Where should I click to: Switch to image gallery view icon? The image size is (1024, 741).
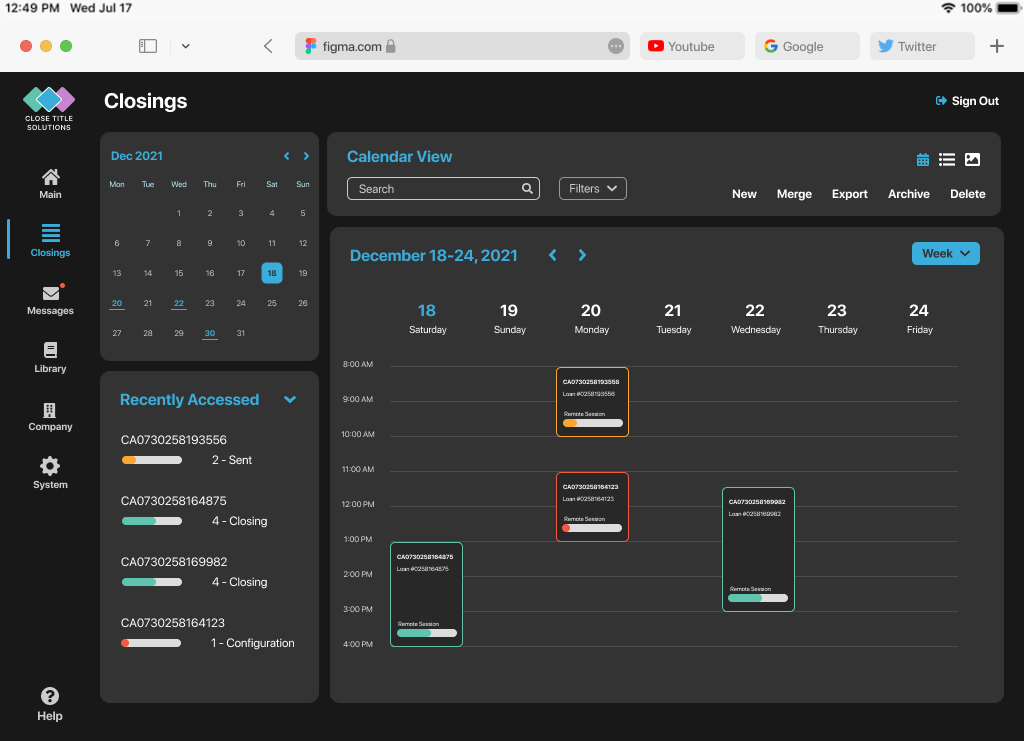972,160
